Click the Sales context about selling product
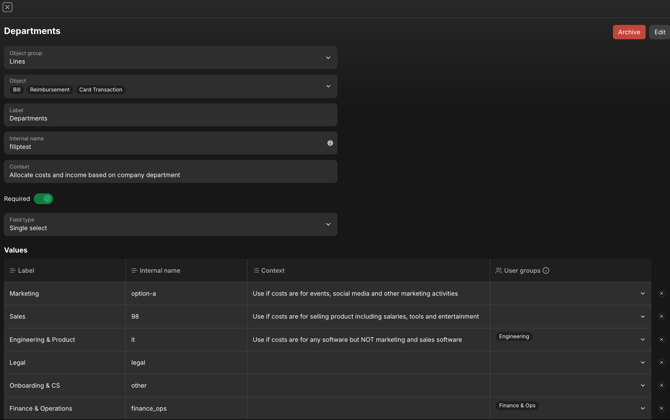 368,317
